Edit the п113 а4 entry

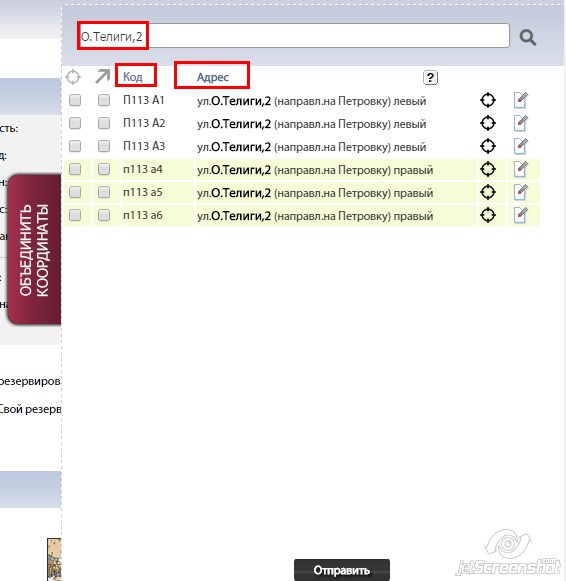(x=521, y=169)
